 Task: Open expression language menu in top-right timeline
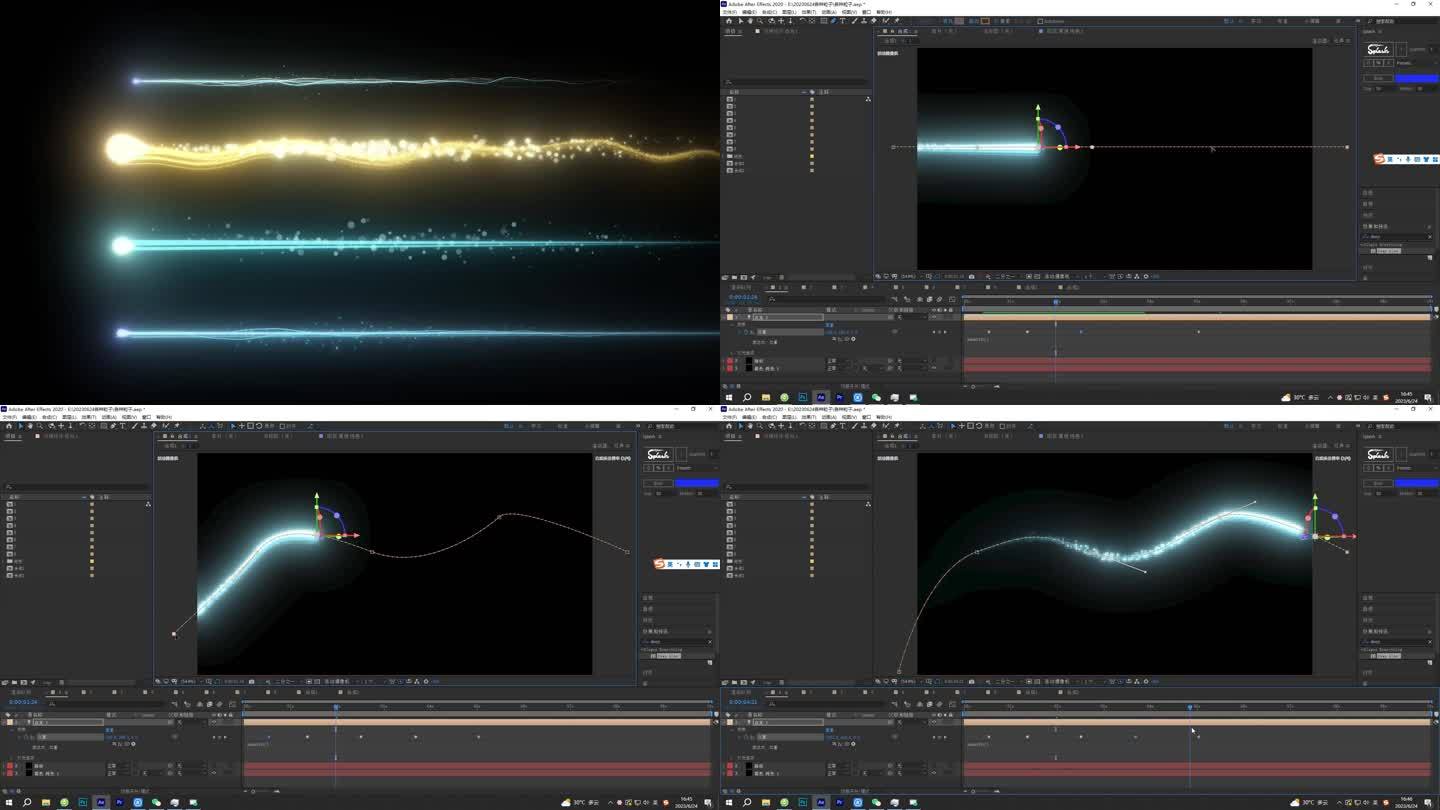click(853, 339)
